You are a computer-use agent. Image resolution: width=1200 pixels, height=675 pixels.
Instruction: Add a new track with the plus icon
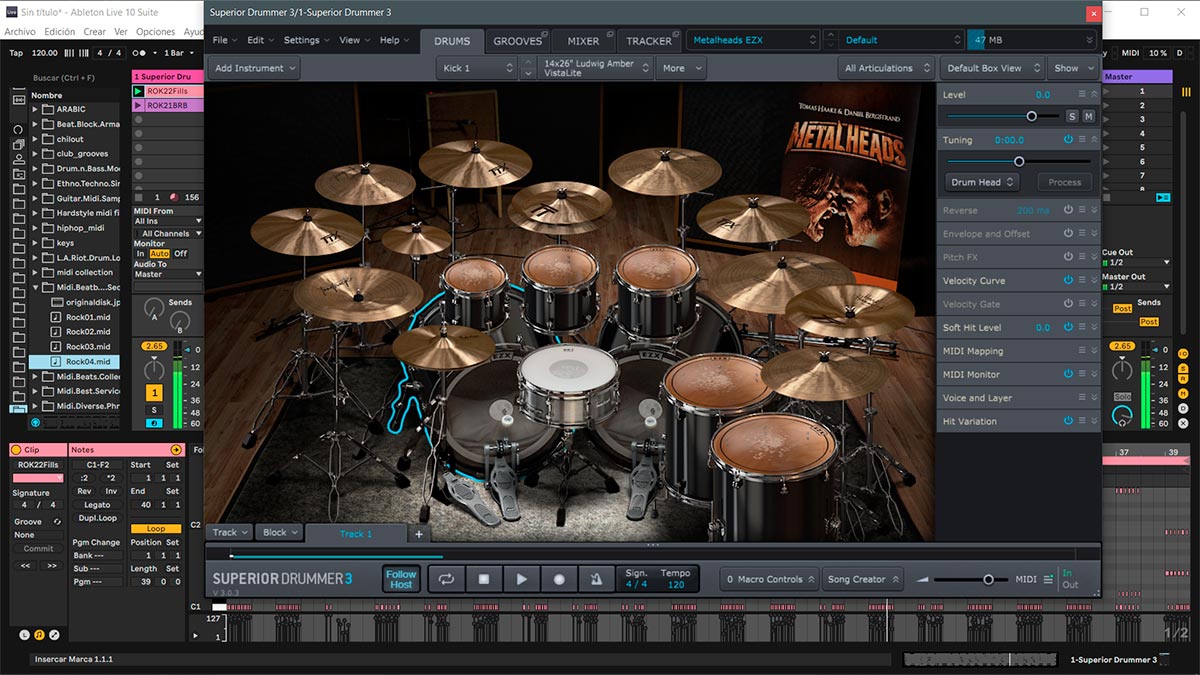point(419,534)
